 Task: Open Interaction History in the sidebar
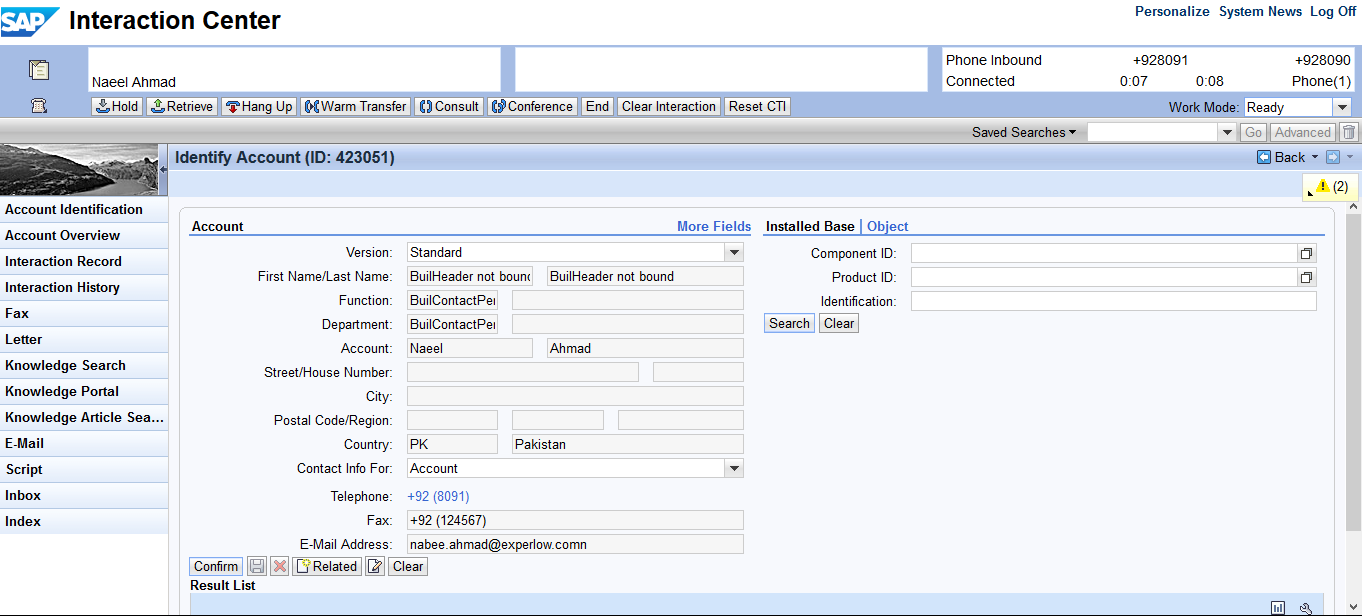62,287
